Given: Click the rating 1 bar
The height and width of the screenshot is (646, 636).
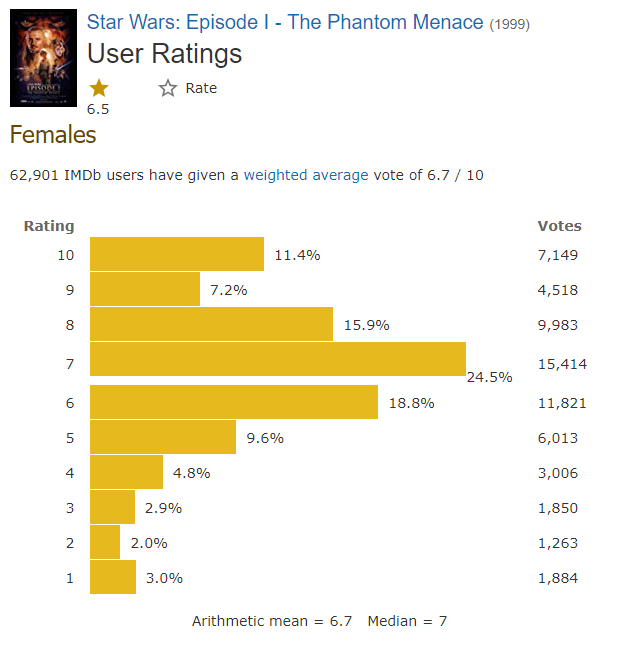Looking at the screenshot, I should pos(113,577).
